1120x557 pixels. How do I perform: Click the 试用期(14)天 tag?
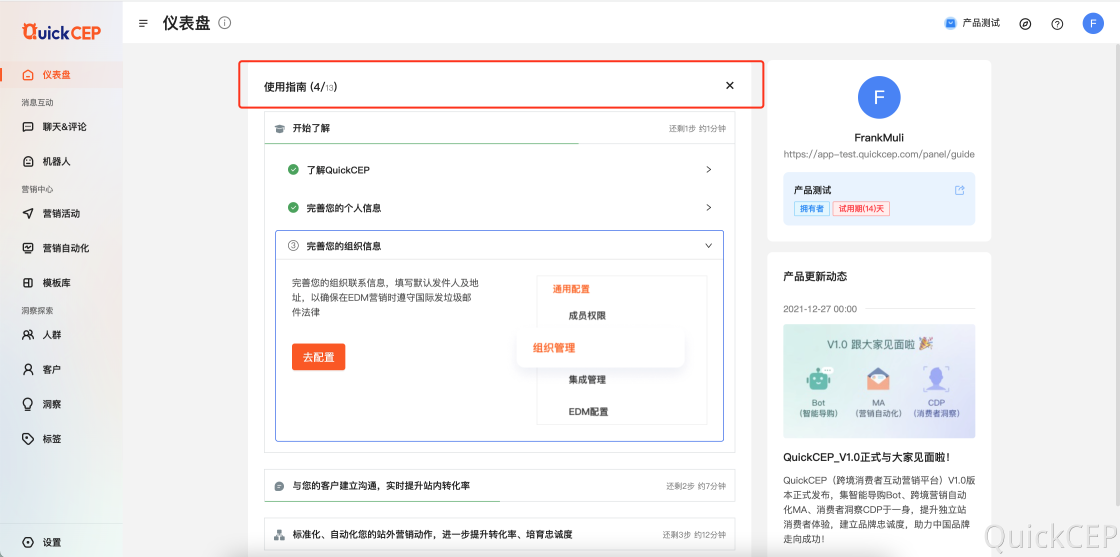click(861, 209)
